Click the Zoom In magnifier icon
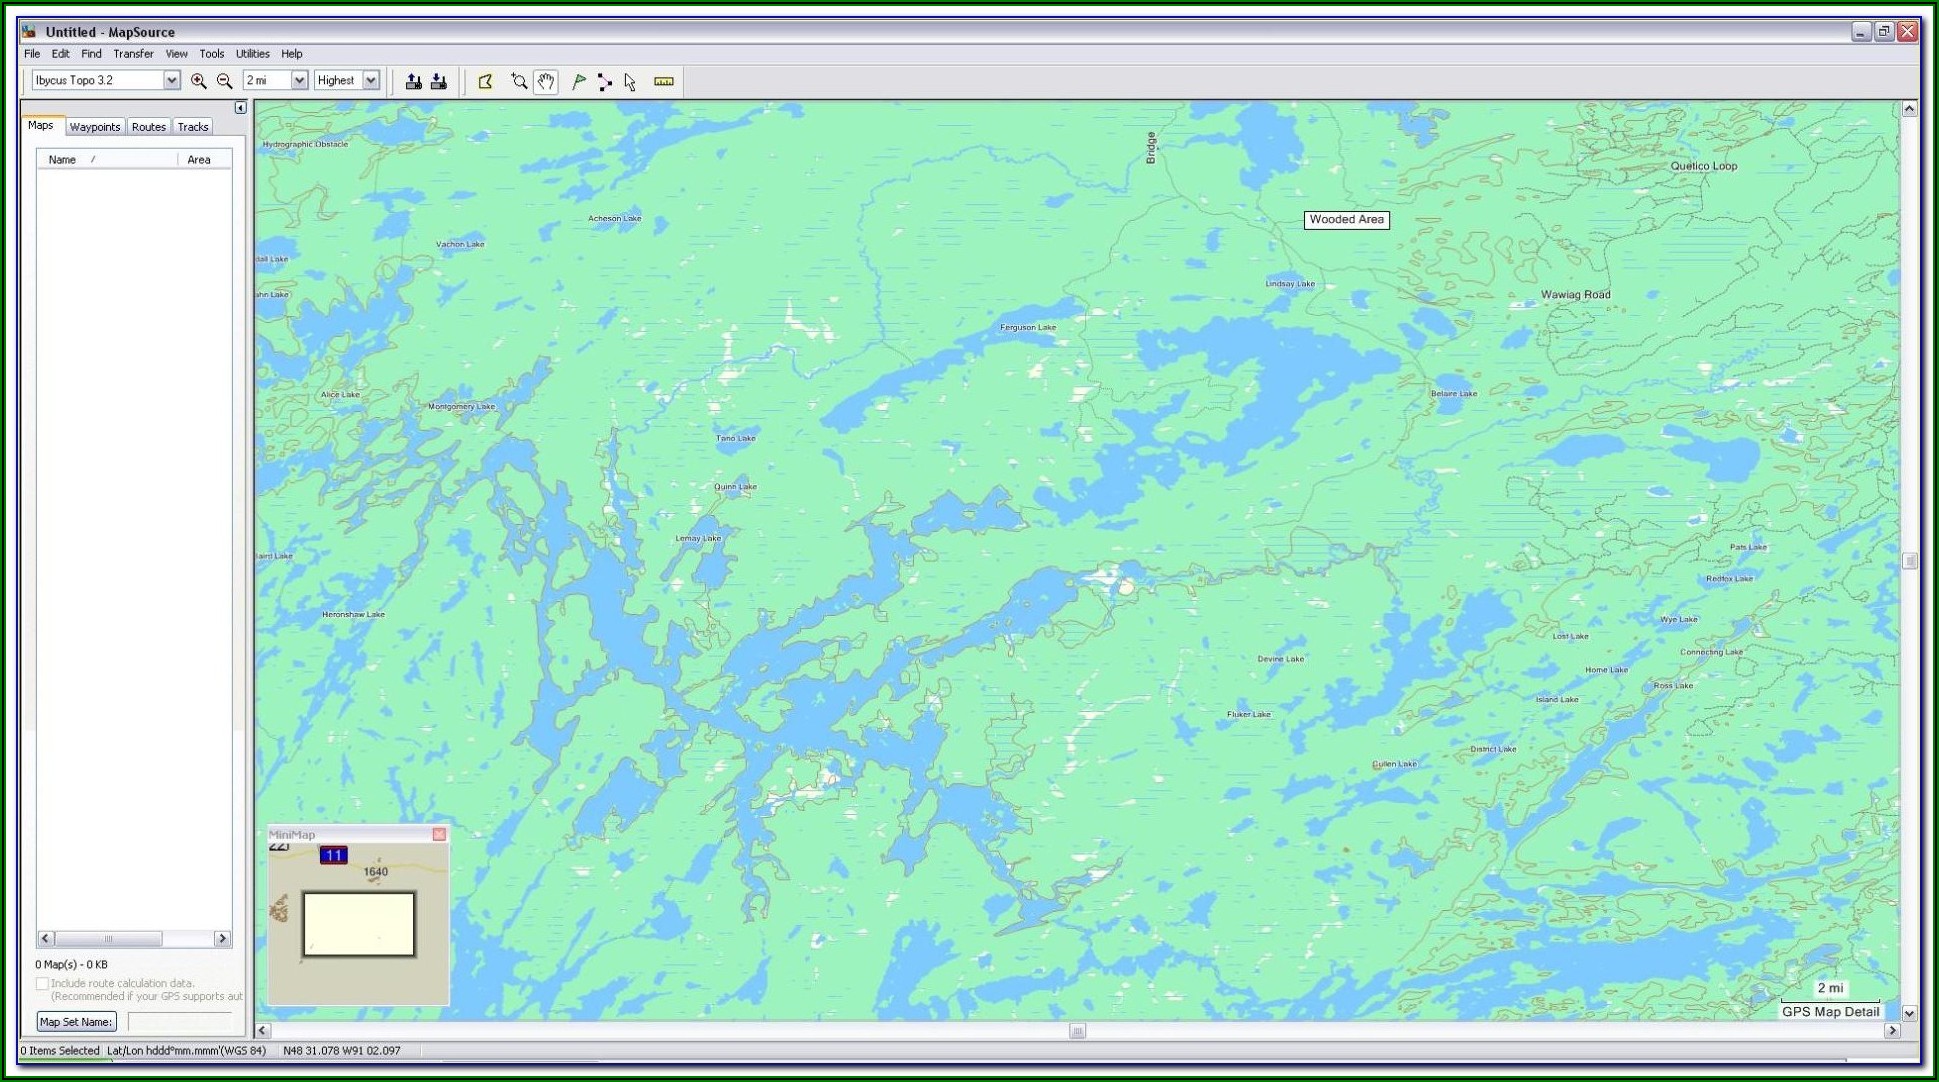The width and height of the screenshot is (1939, 1082). (x=198, y=81)
